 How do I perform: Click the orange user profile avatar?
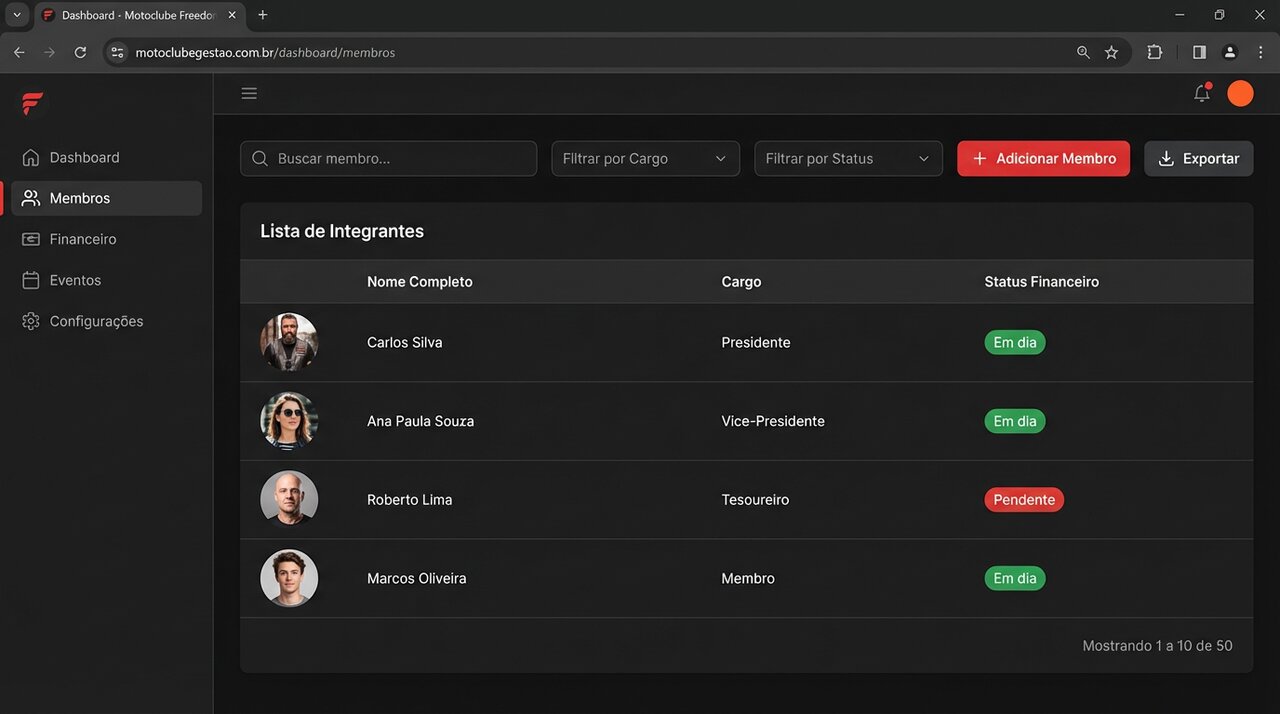[x=1240, y=93]
